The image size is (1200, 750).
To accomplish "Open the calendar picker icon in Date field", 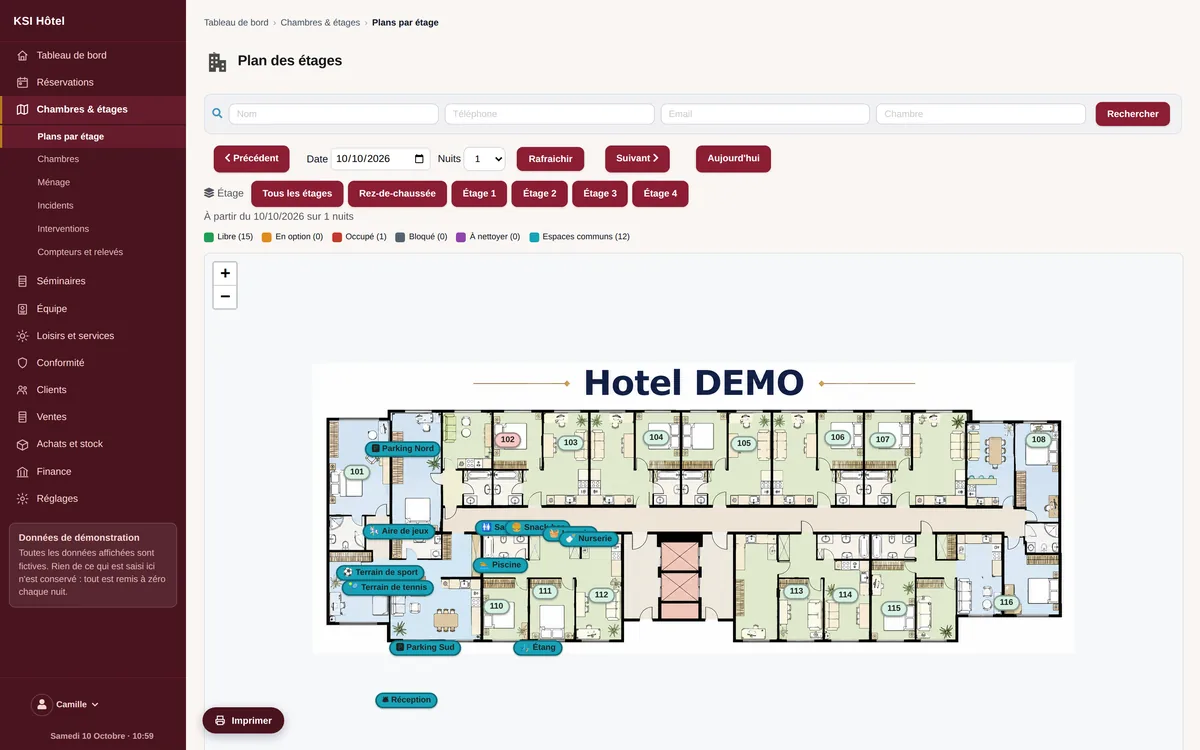I will point(419,159).
